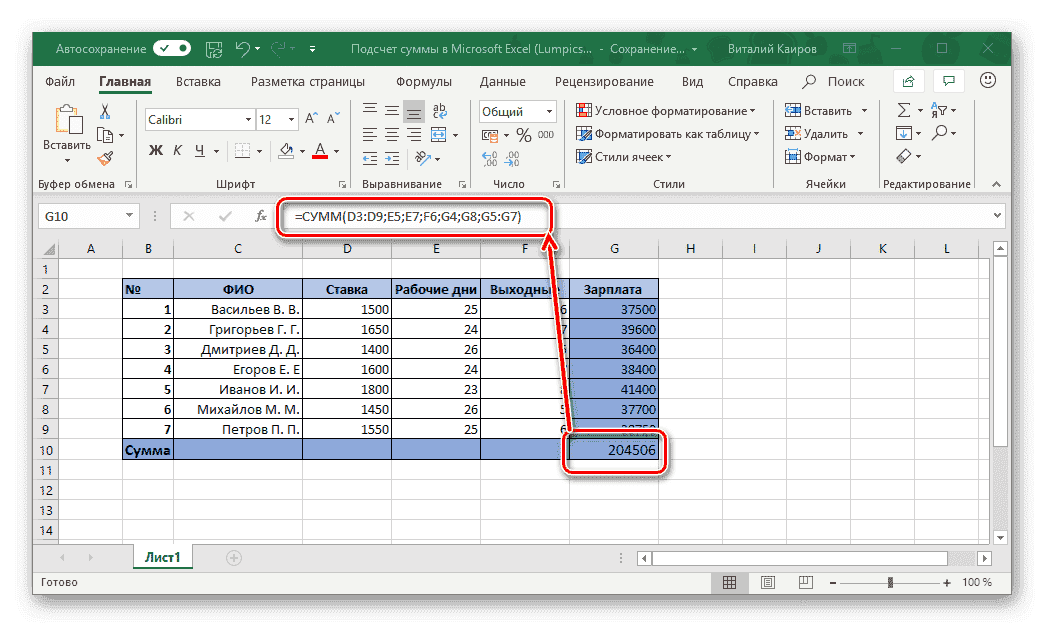Click the AutoSum sigma icon

point(904,111)
